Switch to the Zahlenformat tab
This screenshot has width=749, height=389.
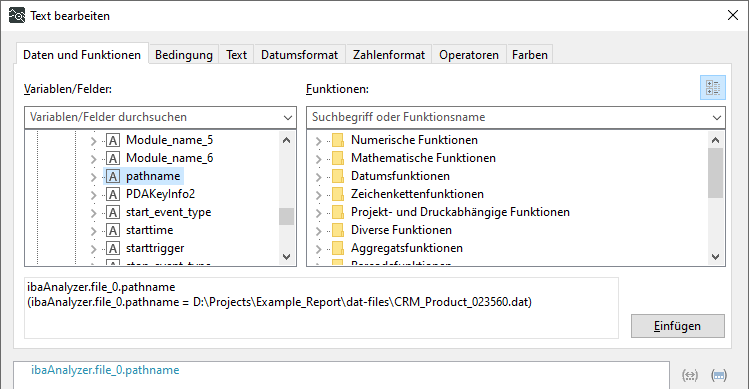[389, 55]
